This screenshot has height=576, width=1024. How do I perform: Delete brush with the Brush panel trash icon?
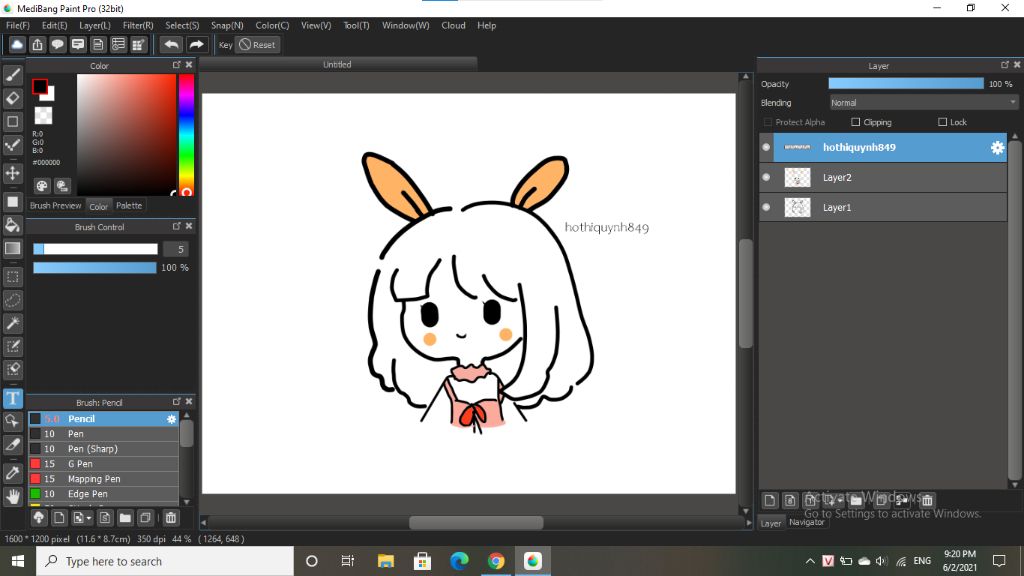pyautogui.click(x=170, y=518)
